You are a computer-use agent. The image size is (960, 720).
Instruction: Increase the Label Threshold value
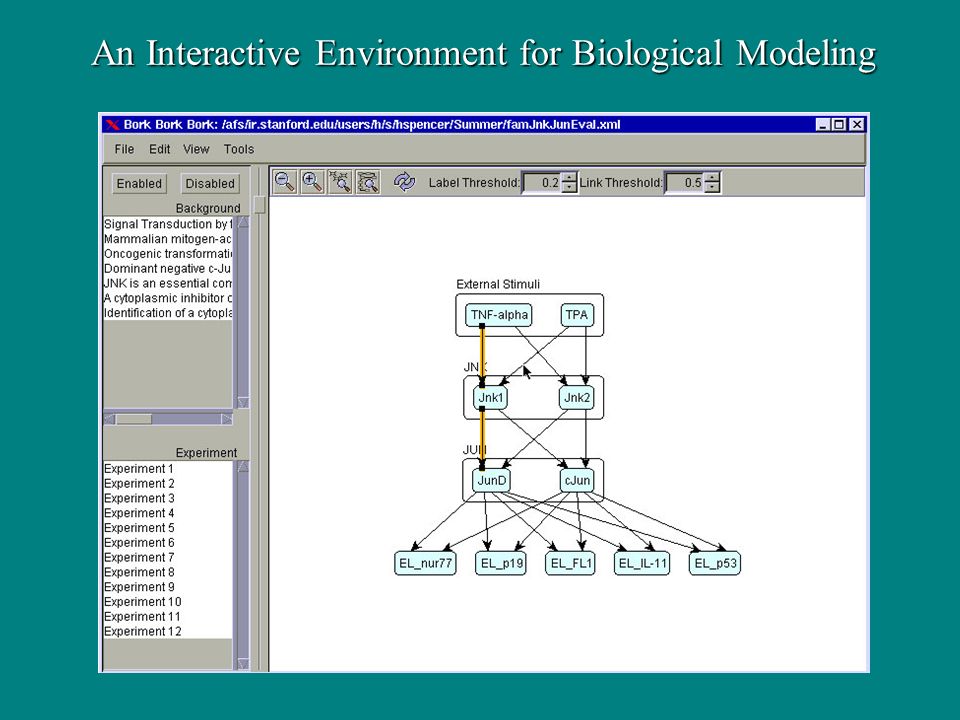click(569, 178)
